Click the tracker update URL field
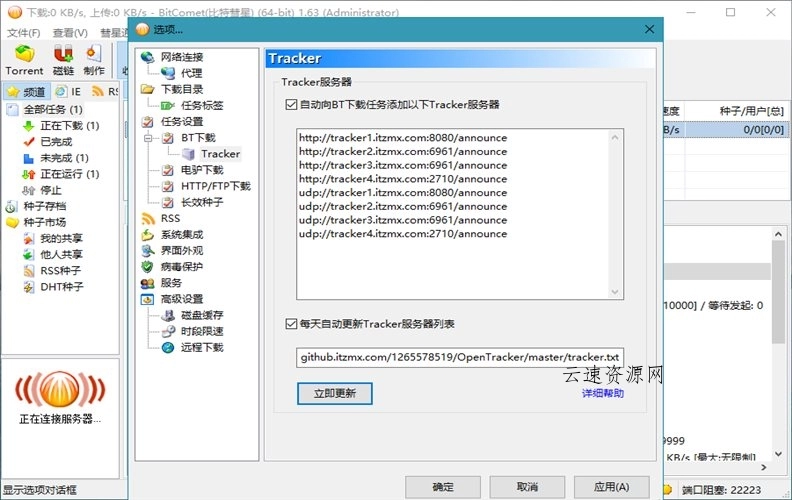This screenshot has height=500, width=792. [x=460, y=357]
